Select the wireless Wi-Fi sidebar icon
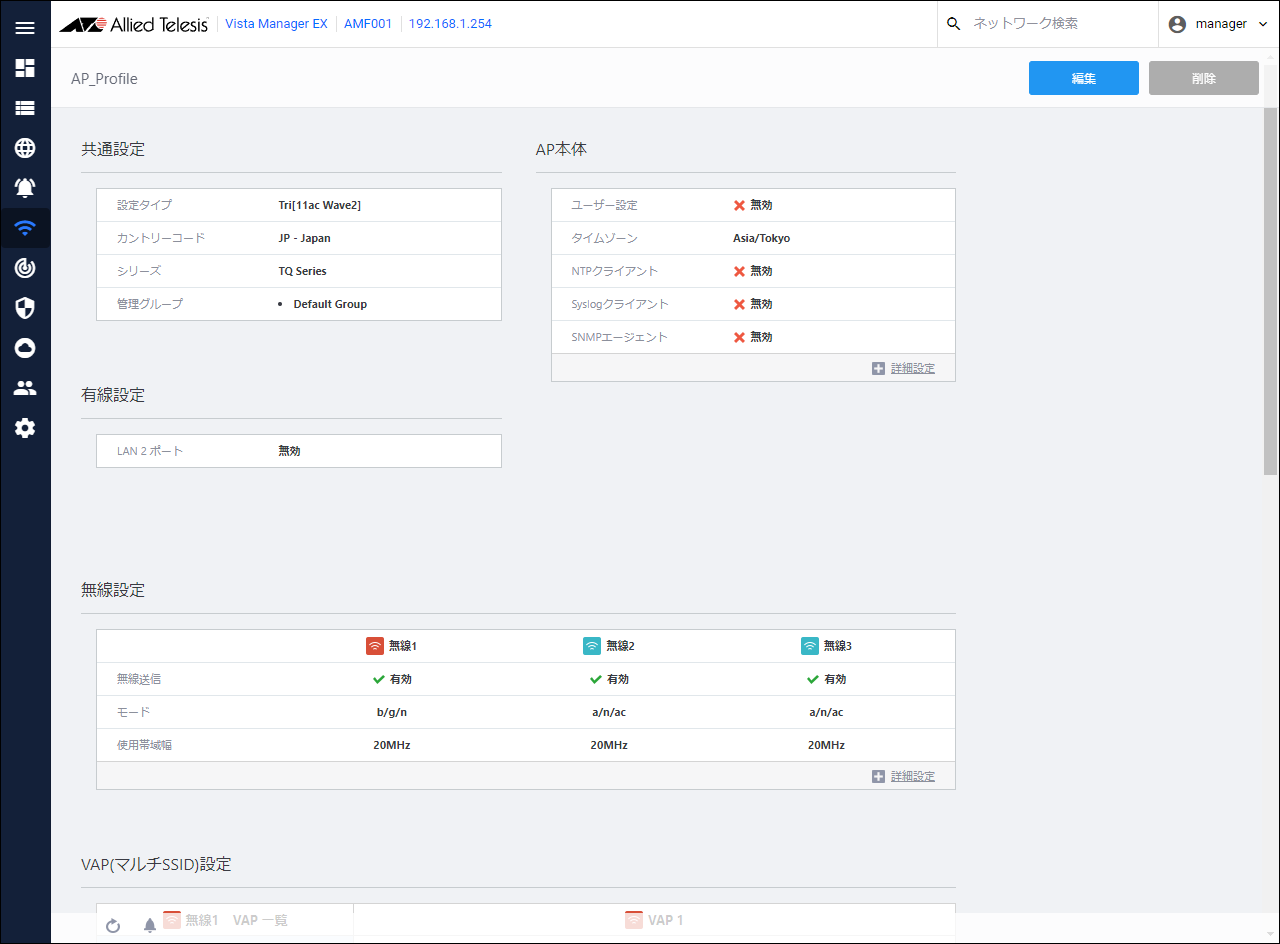 25,228
